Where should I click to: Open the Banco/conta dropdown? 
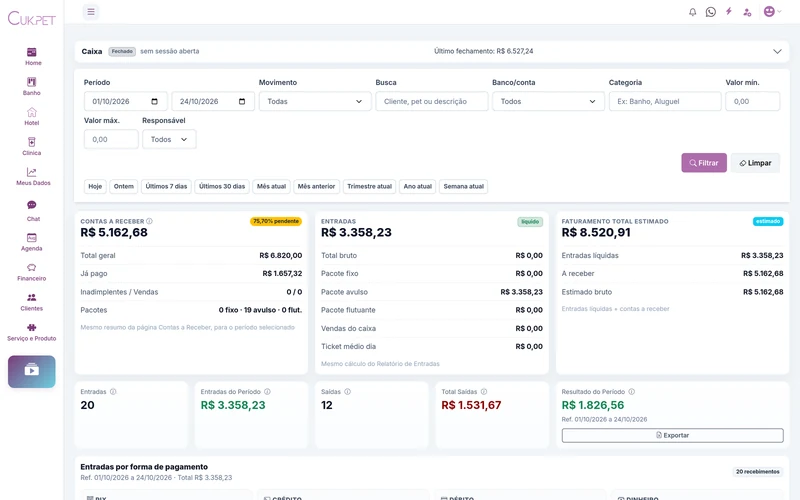548,102
